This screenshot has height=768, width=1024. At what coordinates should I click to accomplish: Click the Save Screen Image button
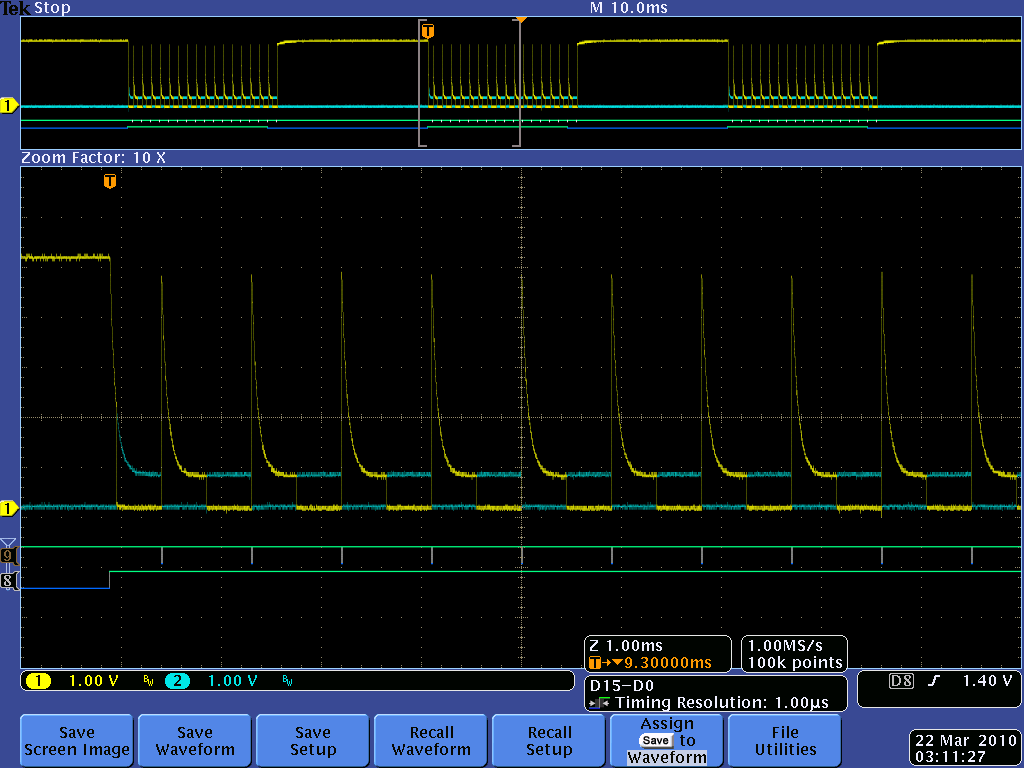pyautogui.click(x=76, y=741)
